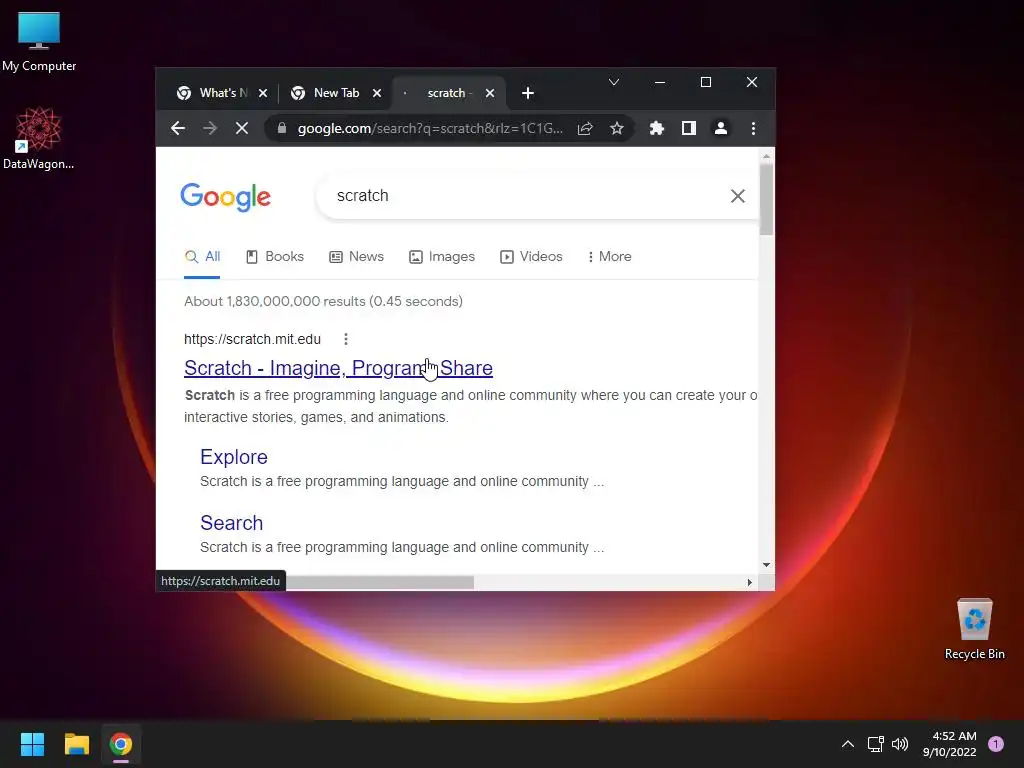Select the DataWagon desktop shortcut
This screenshot has width=1024, height=768.
(x=38, y=139)
